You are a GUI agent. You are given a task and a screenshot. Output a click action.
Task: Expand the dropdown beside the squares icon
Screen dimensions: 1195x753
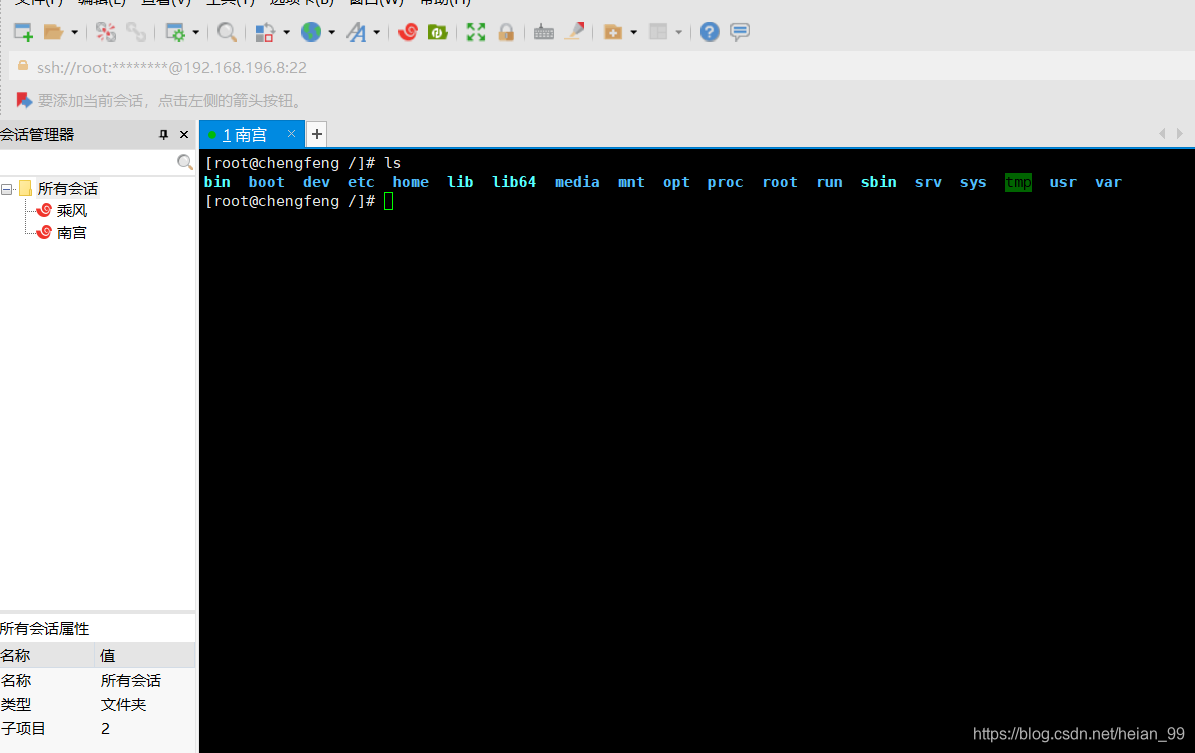(x=287, y=32)
